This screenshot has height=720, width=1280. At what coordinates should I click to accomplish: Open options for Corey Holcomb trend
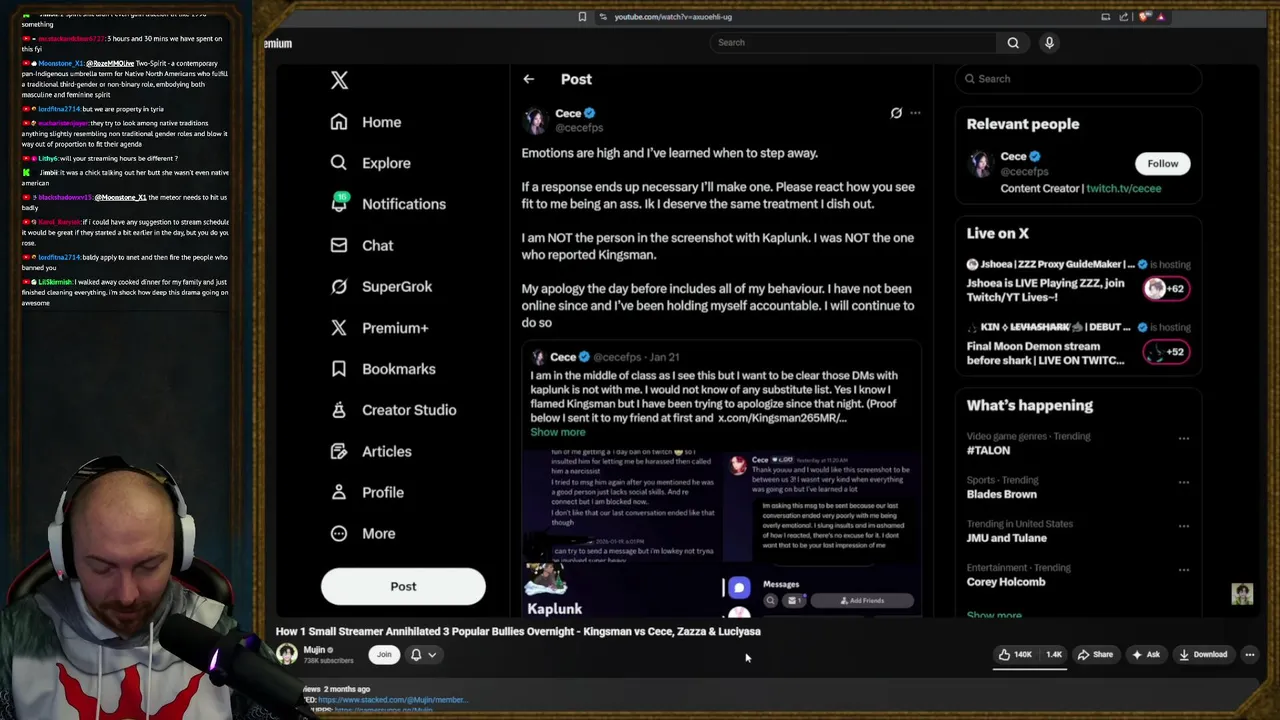click(x=1184, y=570)
